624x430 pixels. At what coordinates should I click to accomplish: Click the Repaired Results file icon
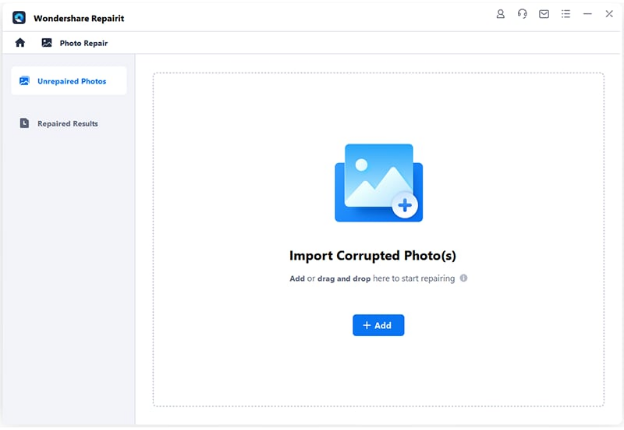(x=24, y=123)
